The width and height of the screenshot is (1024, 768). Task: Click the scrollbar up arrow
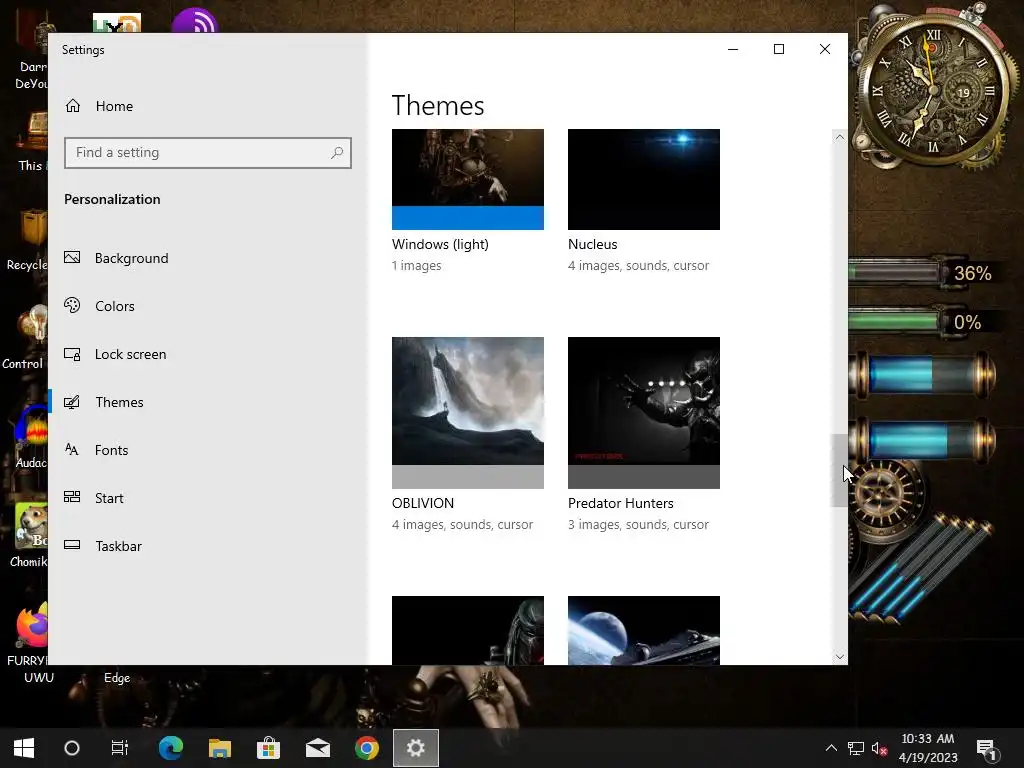[840, 137]
